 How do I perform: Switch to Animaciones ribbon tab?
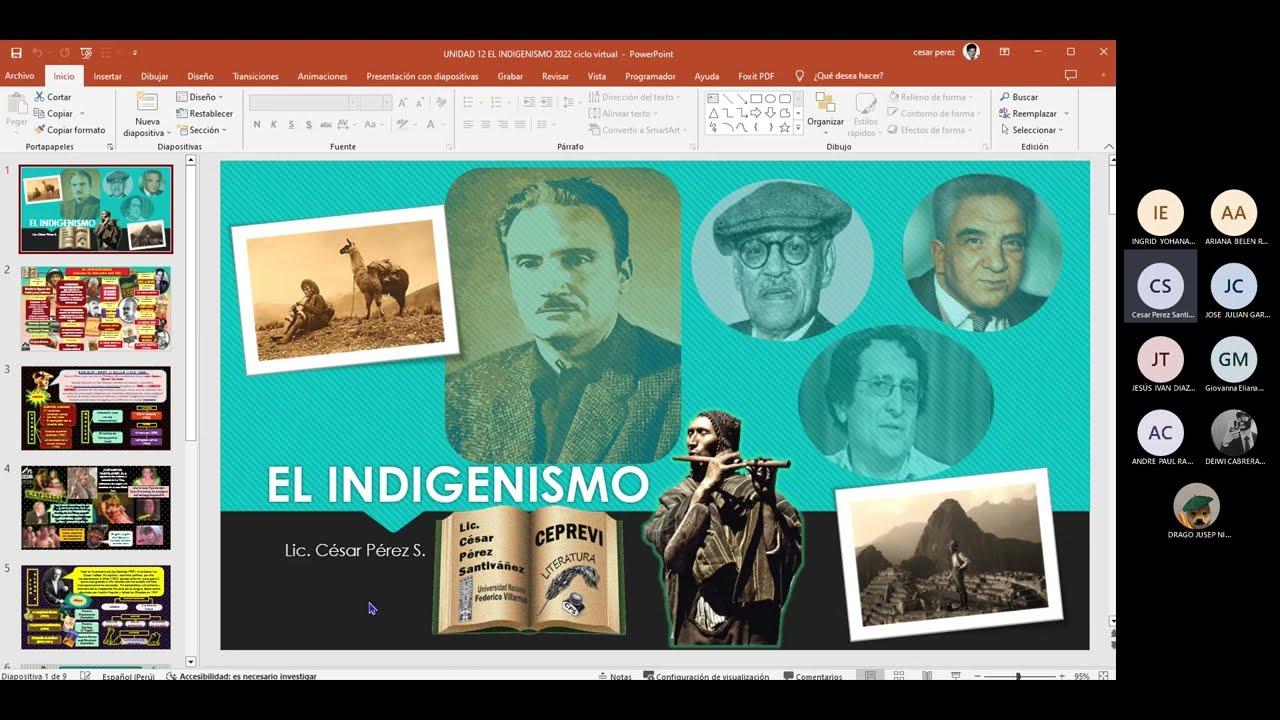[323, 76]
